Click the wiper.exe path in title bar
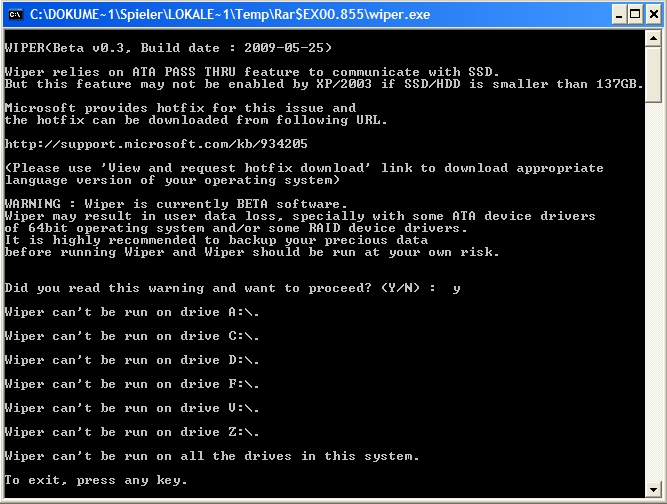667x504 pixels. click(230, 14)
